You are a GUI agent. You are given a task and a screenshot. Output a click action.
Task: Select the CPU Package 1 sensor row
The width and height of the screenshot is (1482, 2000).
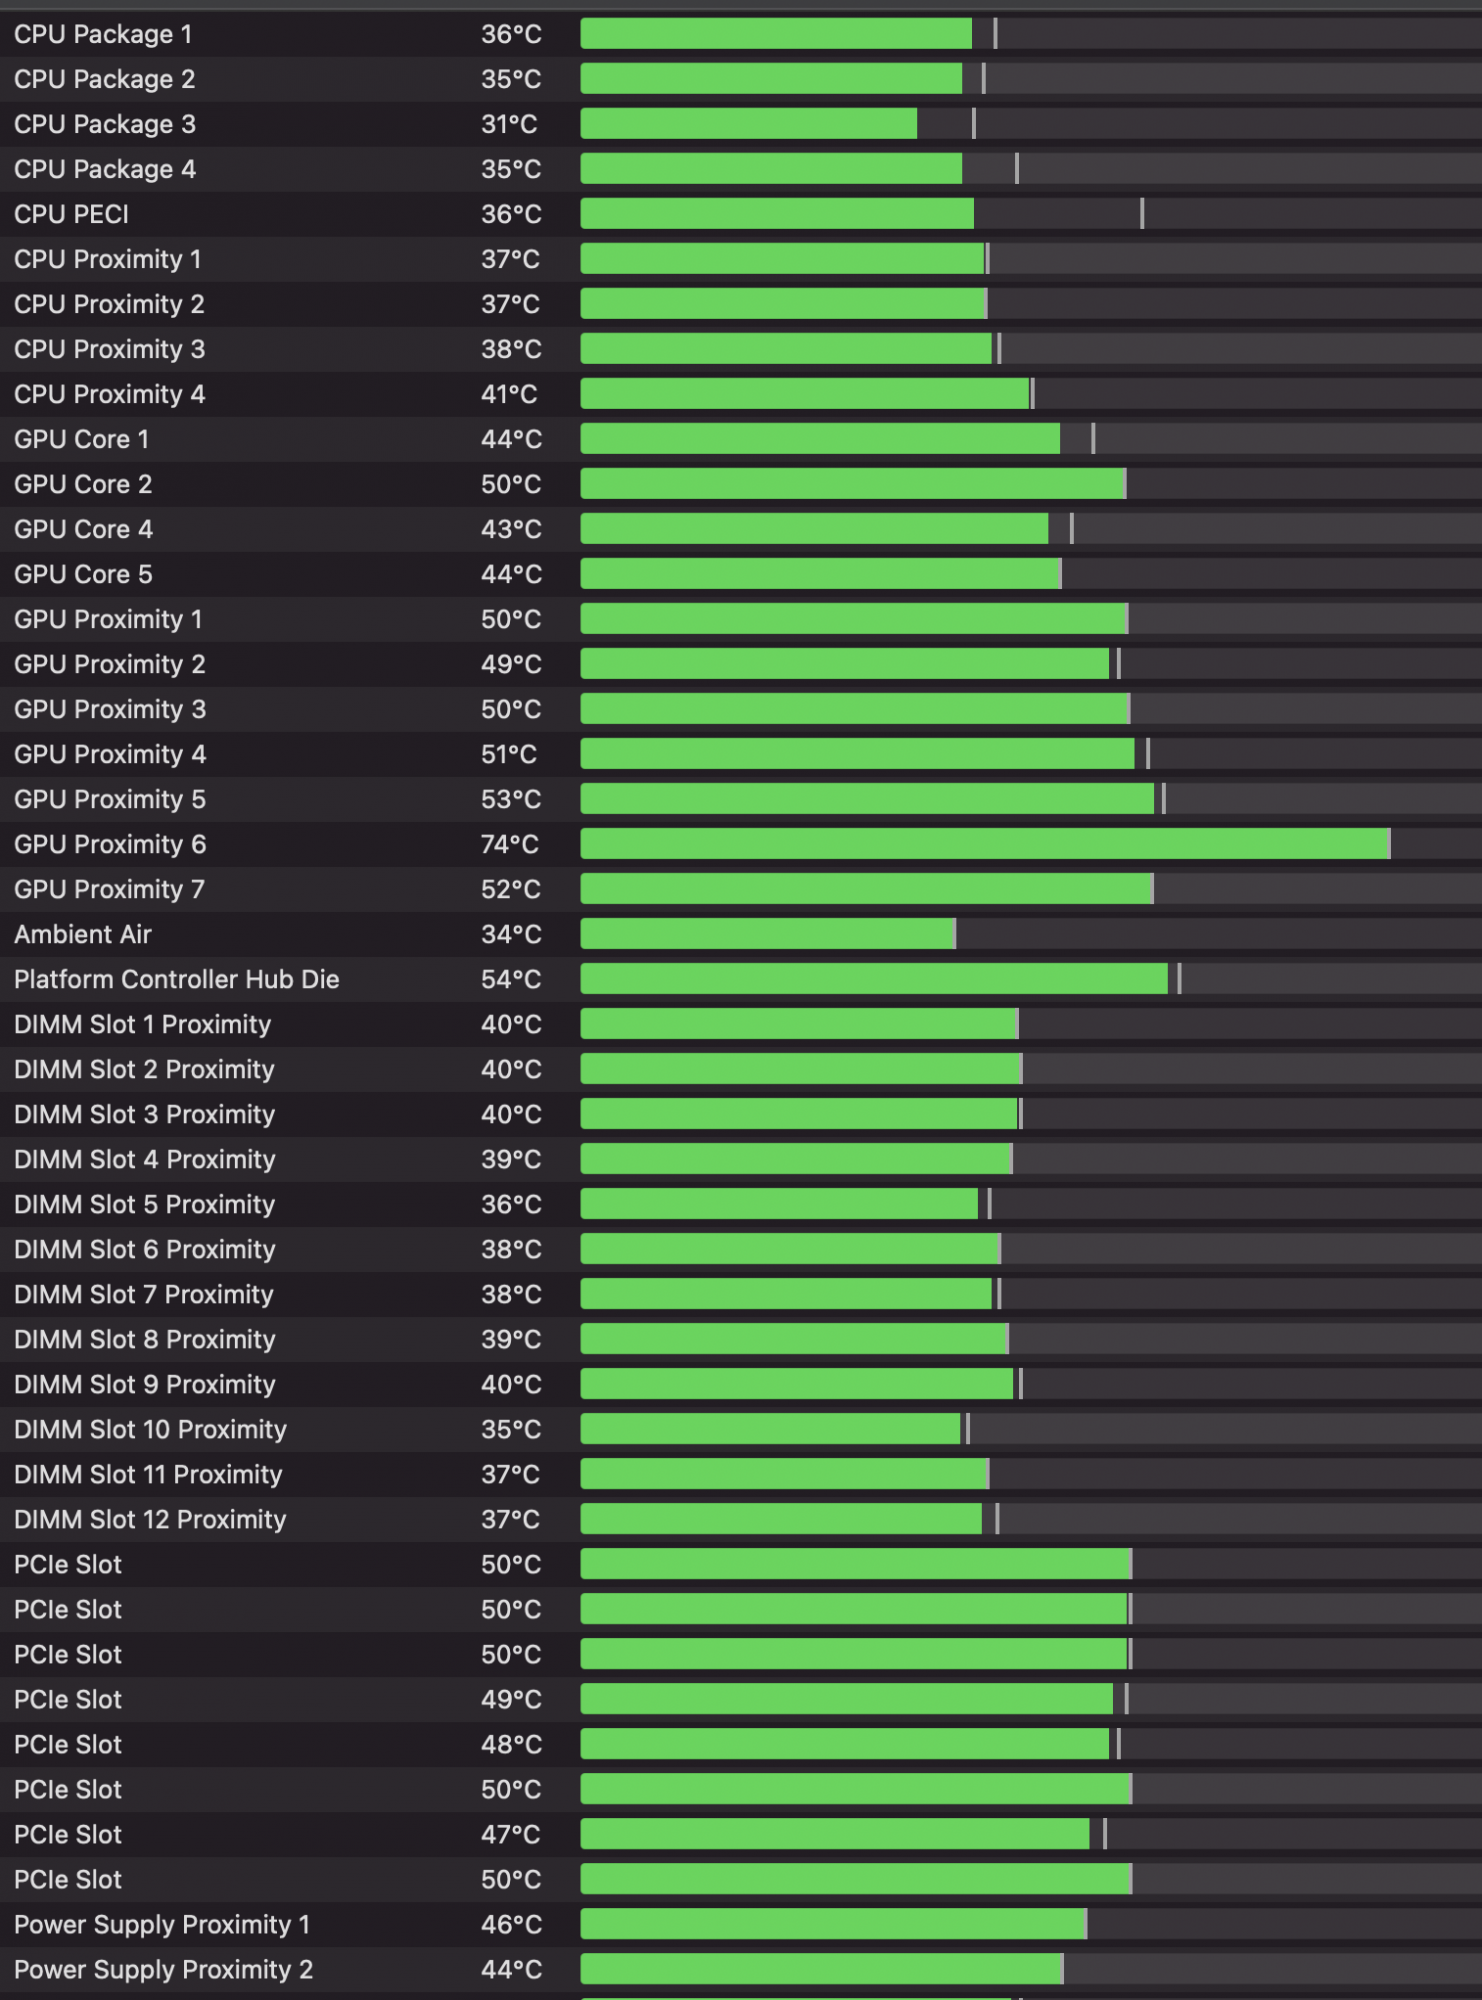coord(103,34)
